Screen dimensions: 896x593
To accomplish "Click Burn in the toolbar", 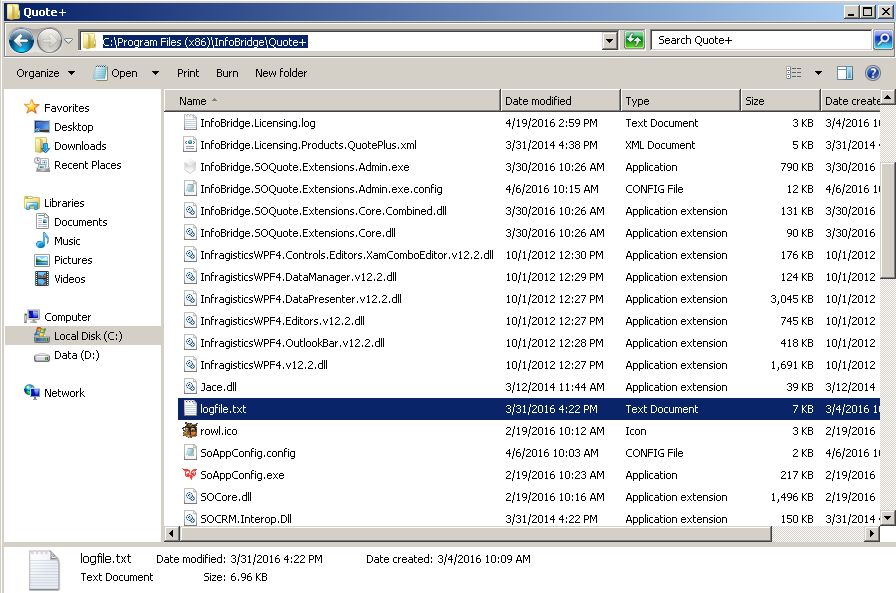I will (227, 73).
